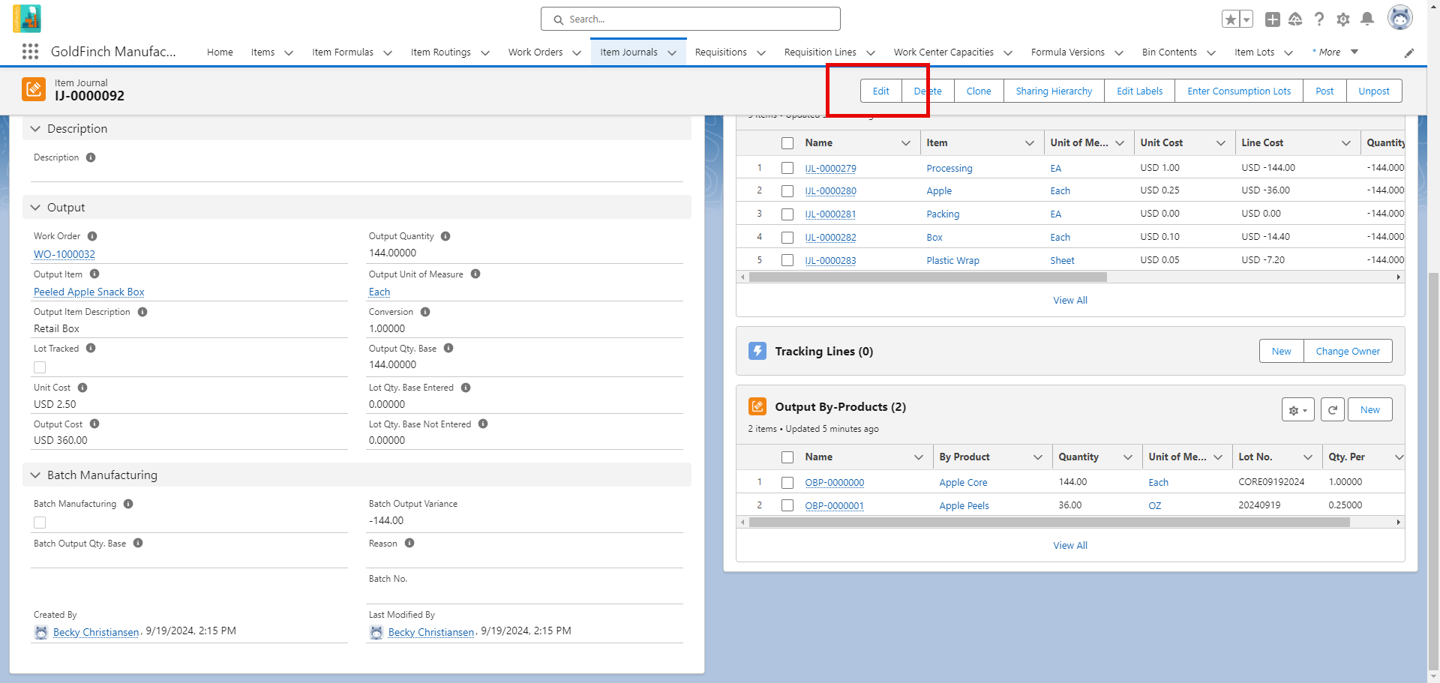Refresh the Output By-Products list
This screenshot has width=1440, height=683.
point(1332,410)
